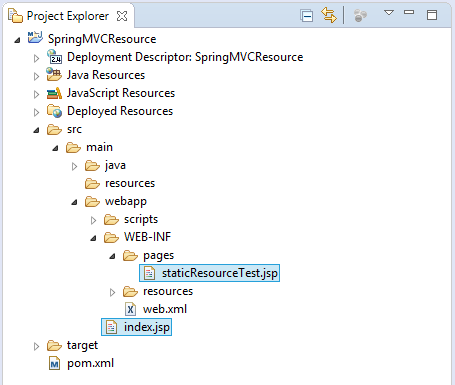Expand the Java Resources node

(36, 76)
